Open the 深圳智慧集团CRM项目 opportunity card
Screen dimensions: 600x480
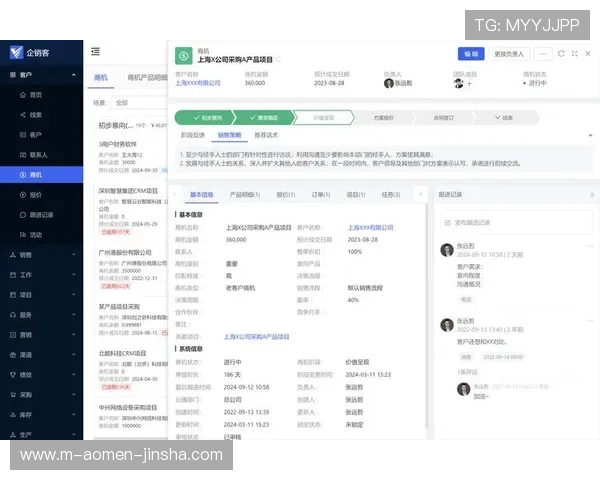click(131, 212)
